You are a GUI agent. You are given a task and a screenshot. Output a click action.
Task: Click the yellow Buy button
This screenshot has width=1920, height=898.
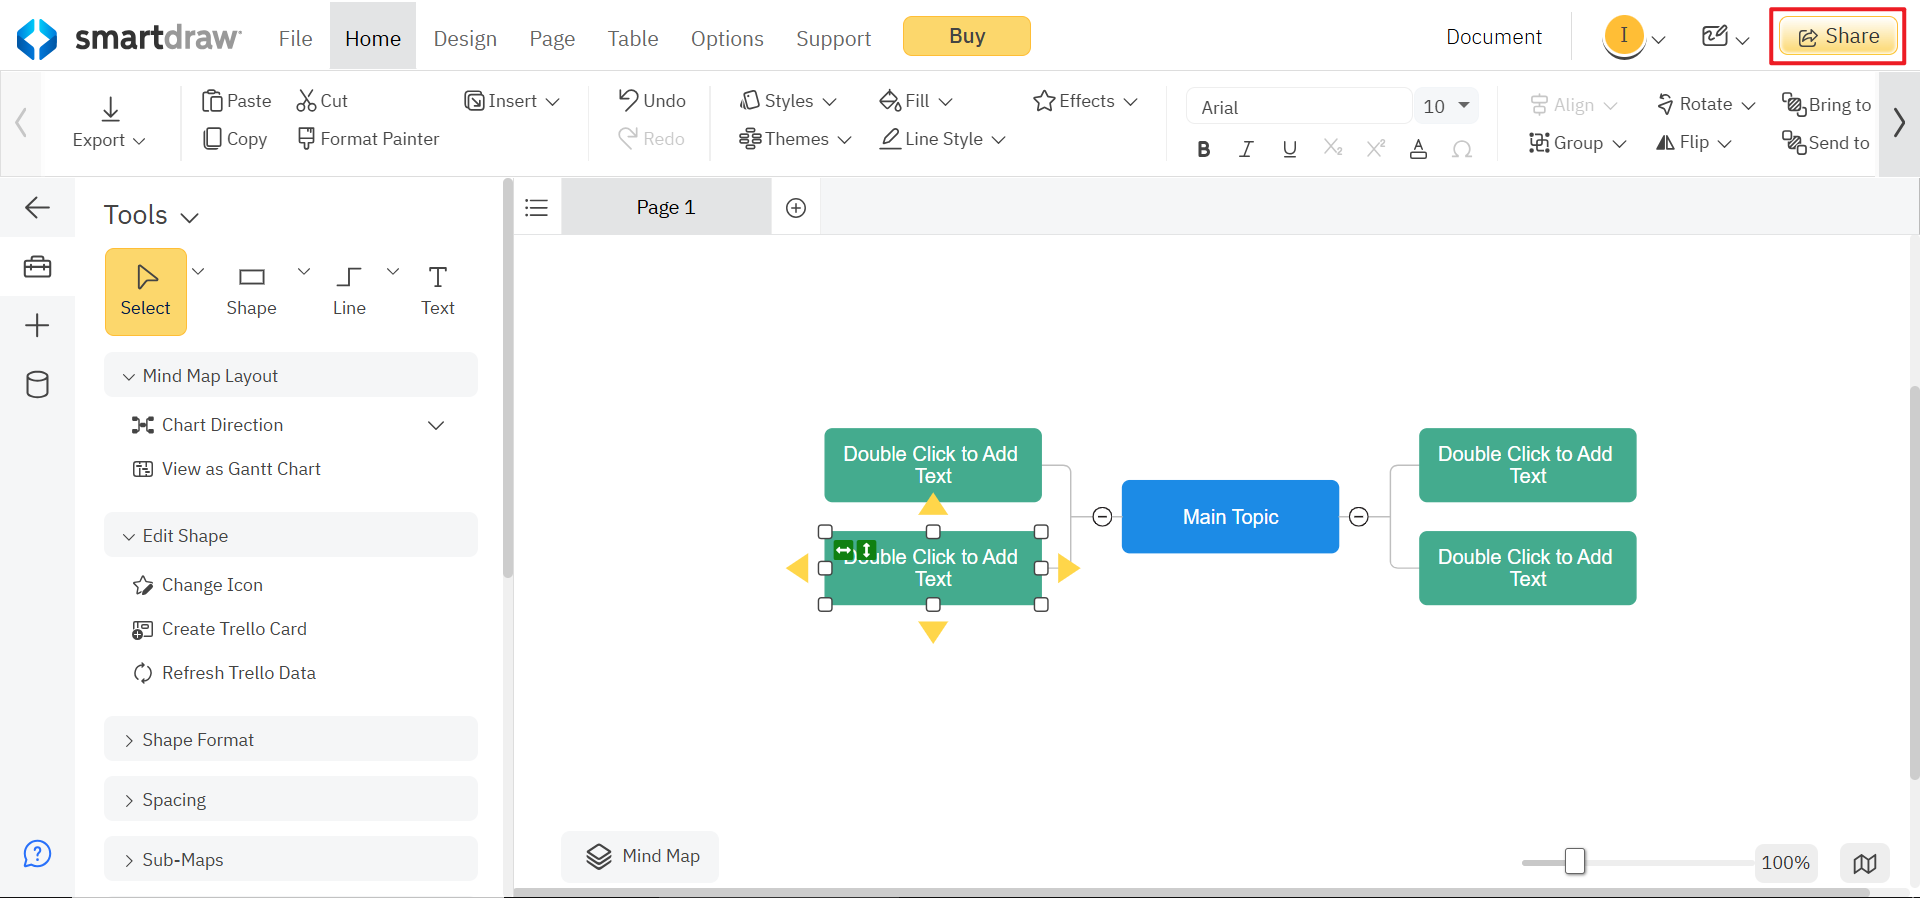click(x=967, y=36)
